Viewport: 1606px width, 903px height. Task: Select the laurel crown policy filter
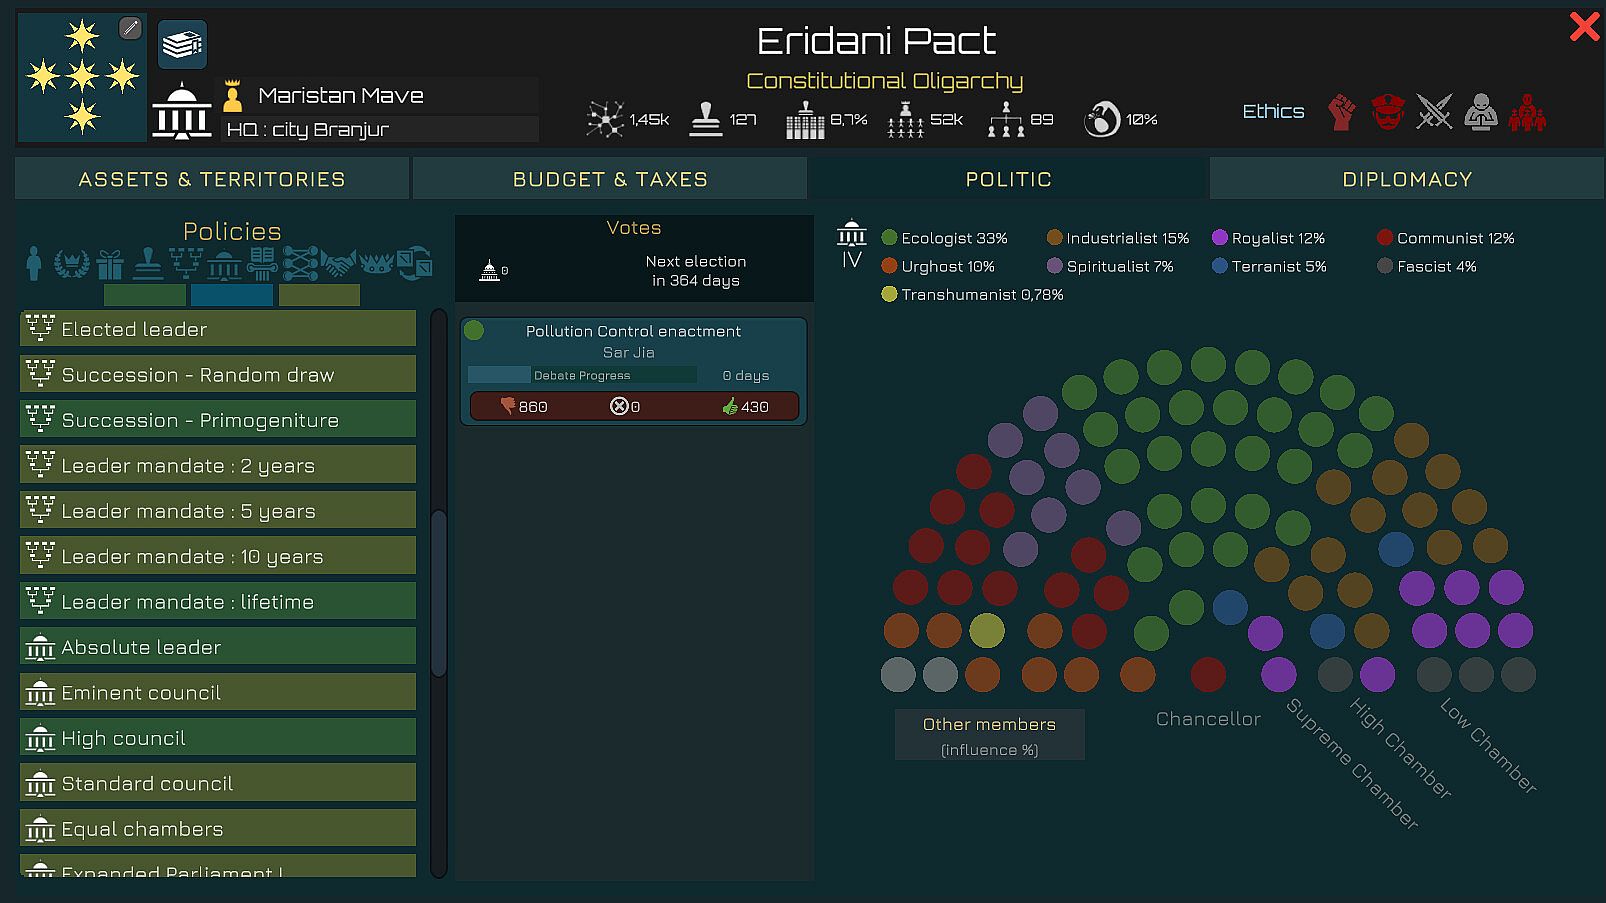[x=71, y=264]
